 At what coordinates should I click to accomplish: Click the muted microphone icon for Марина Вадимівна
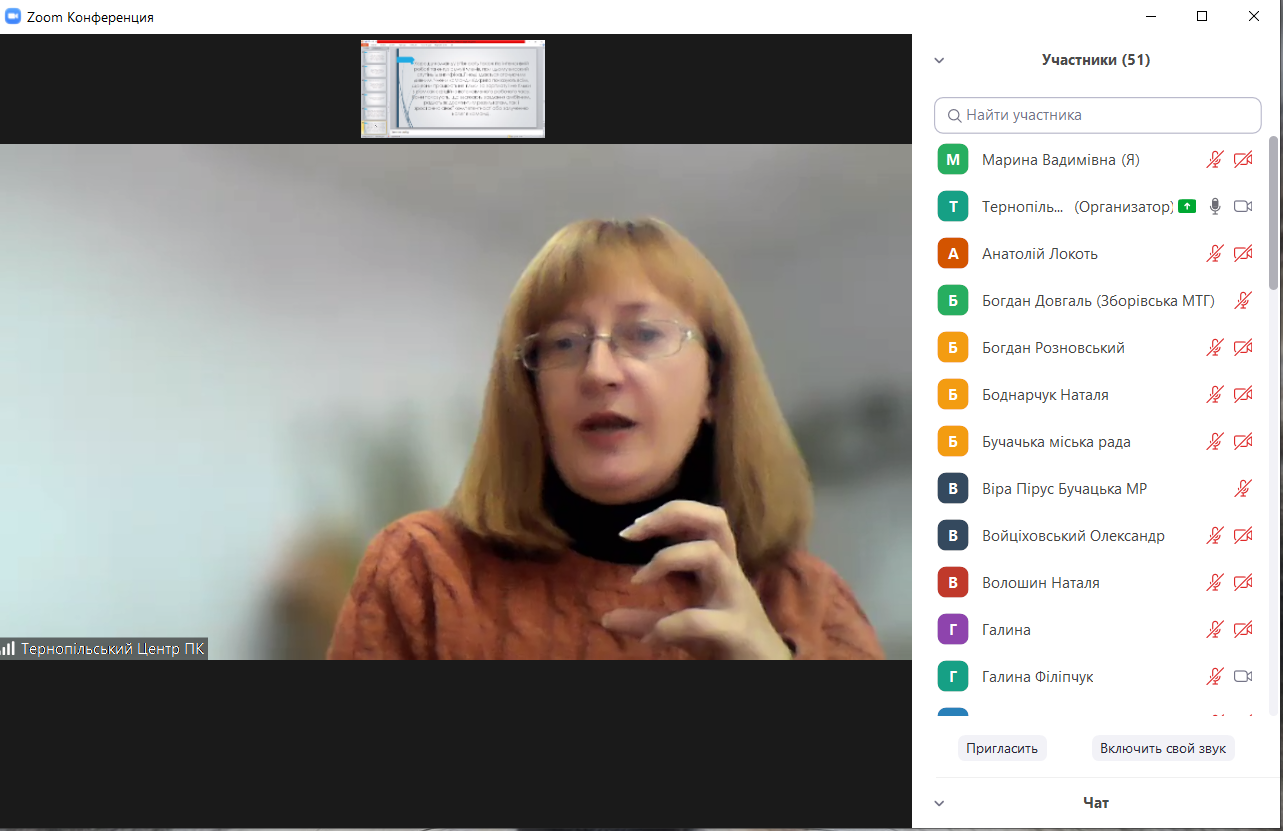coord(1214,160)
